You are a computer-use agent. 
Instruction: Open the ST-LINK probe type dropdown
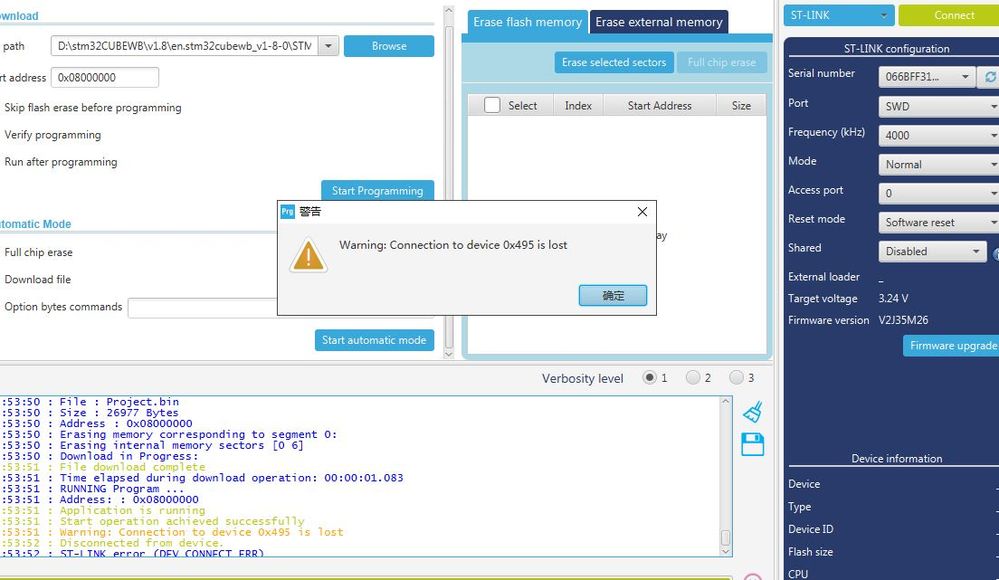[x=838, y=15]
